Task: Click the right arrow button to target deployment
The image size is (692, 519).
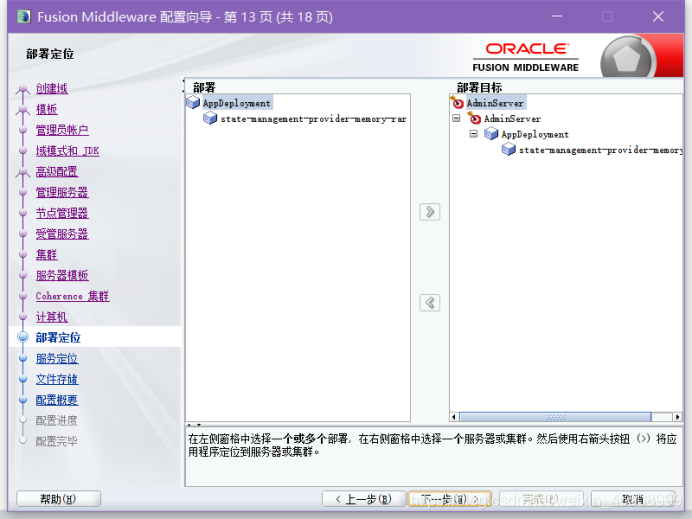Action: 429,212
